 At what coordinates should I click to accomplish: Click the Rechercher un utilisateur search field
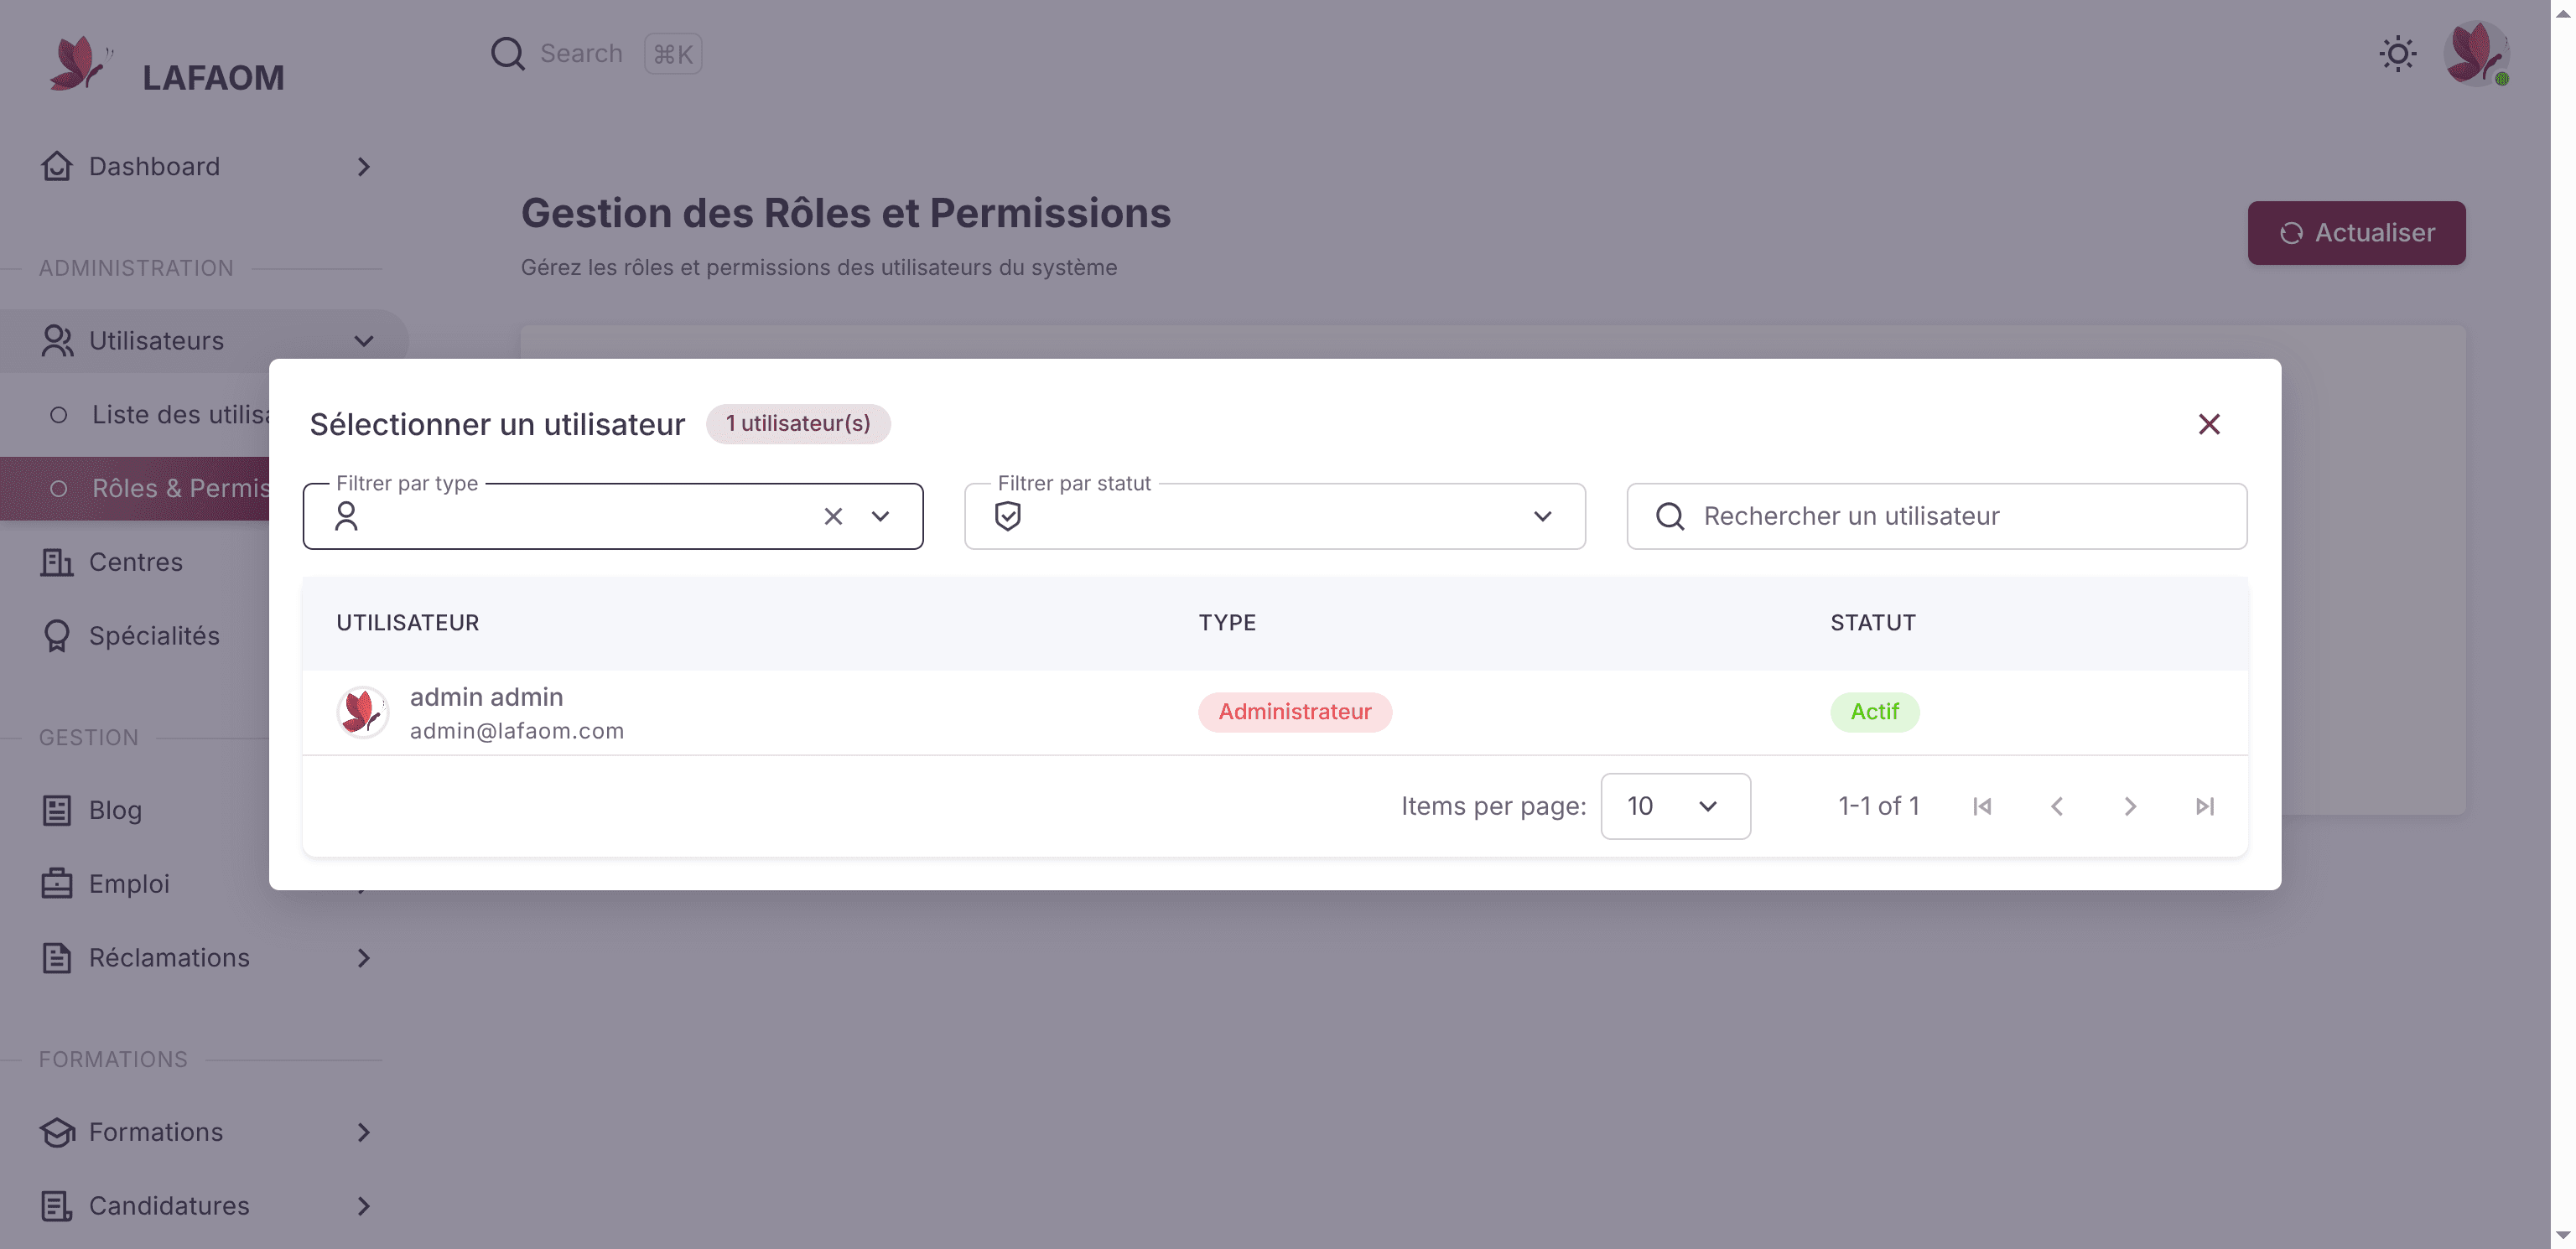pos(1936,516)
